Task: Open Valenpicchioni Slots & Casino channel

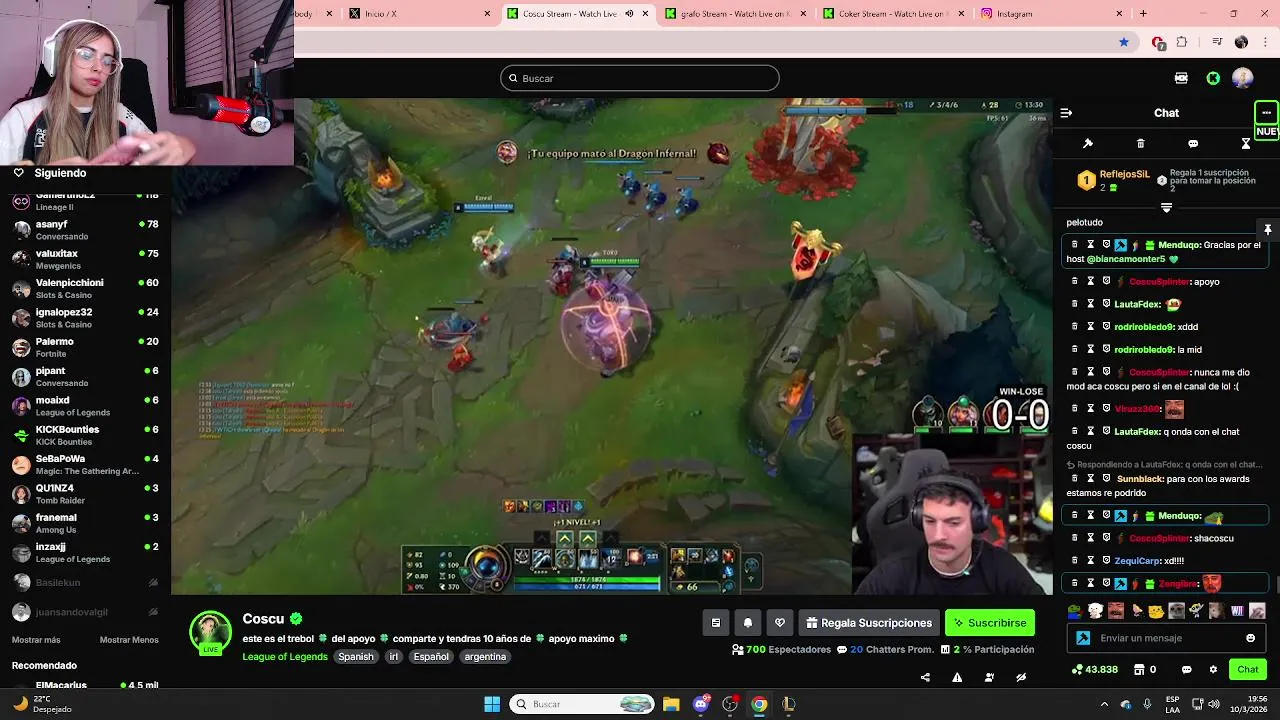Action: 85,288
